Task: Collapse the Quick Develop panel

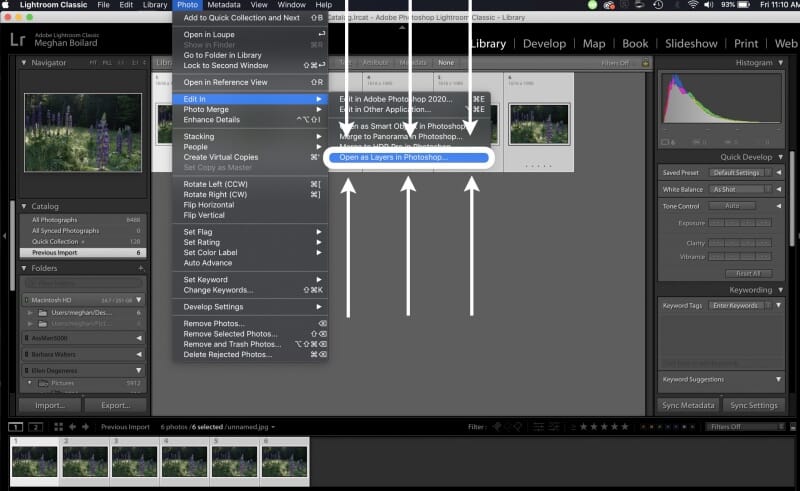Action: coord(780,157)
